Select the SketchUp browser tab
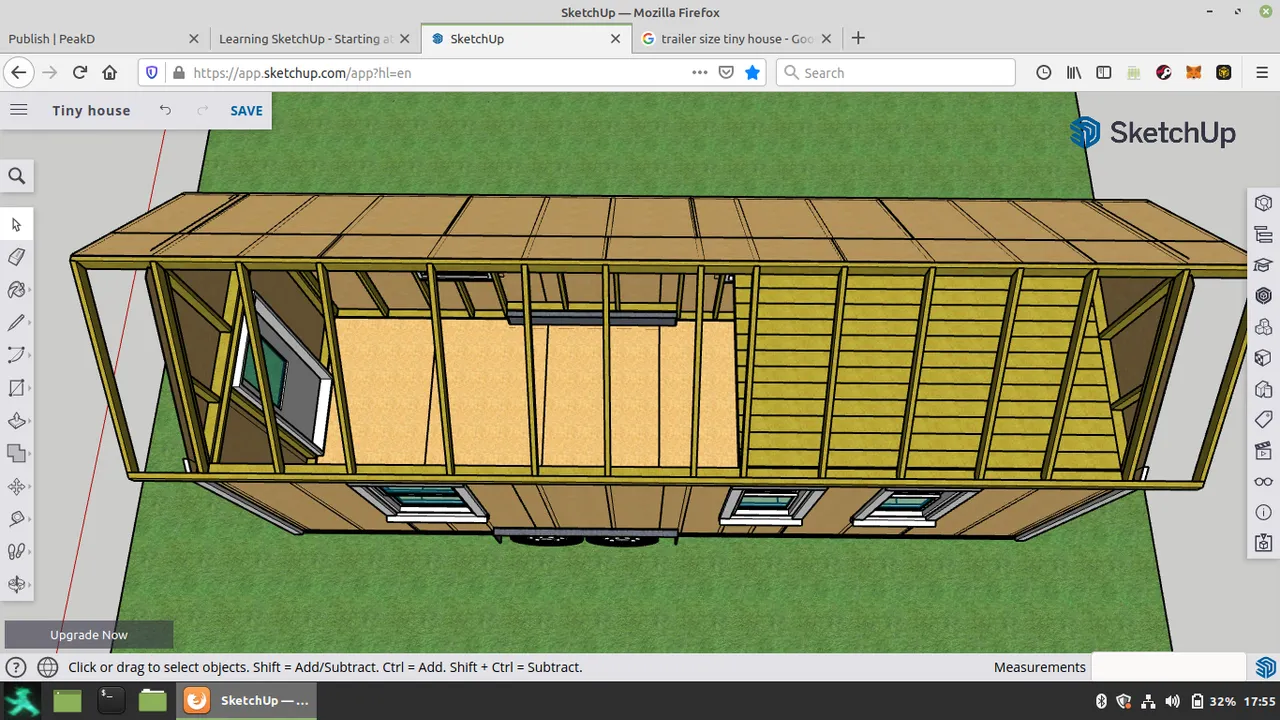Image resolution: width=1280 pixels, height=720 pixels. tap(525, 39)
